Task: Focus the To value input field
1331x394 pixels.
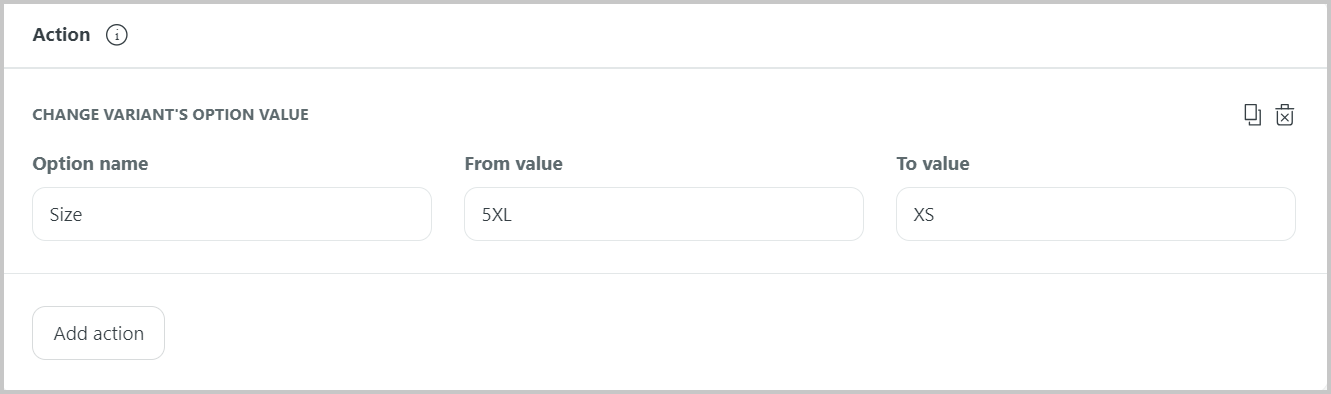Action: click(x=1096, y=214)
